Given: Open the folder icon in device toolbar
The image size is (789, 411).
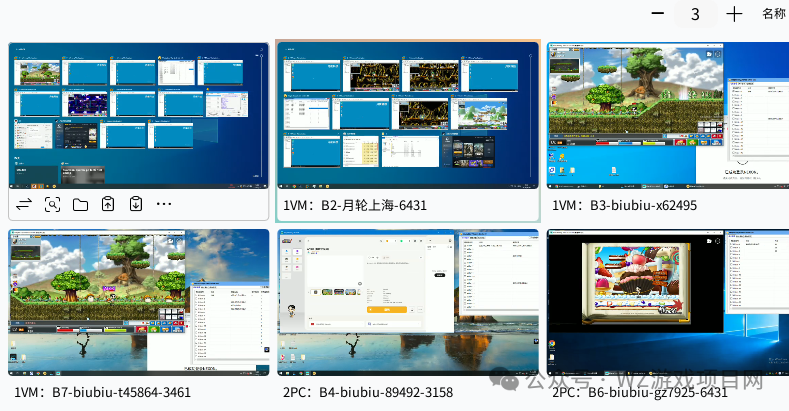Looking at the screenshot, I should click(x=80, y=204).
